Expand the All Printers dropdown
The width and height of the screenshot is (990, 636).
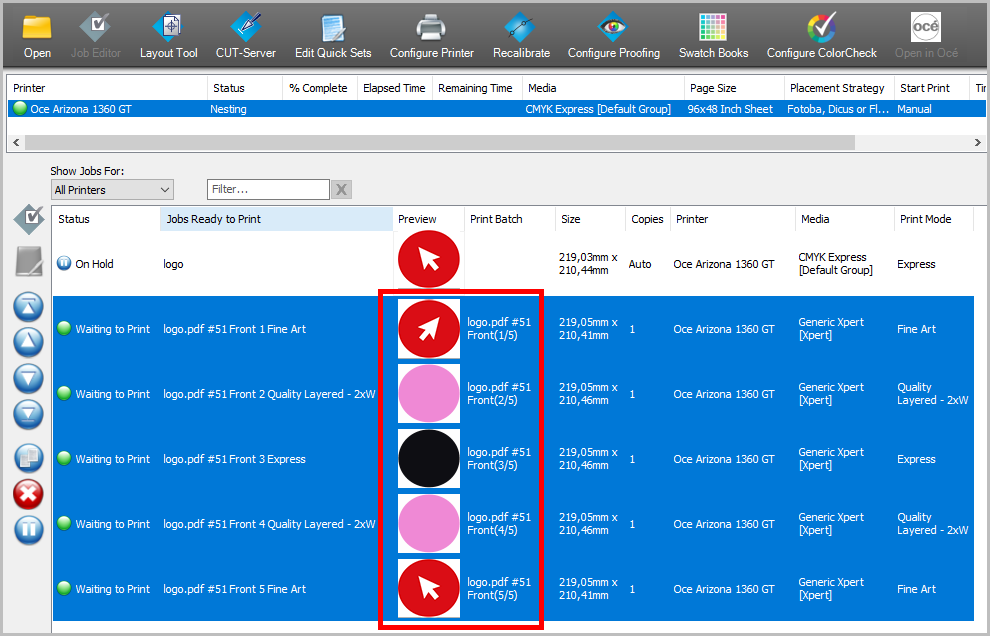tap(112, 190)
